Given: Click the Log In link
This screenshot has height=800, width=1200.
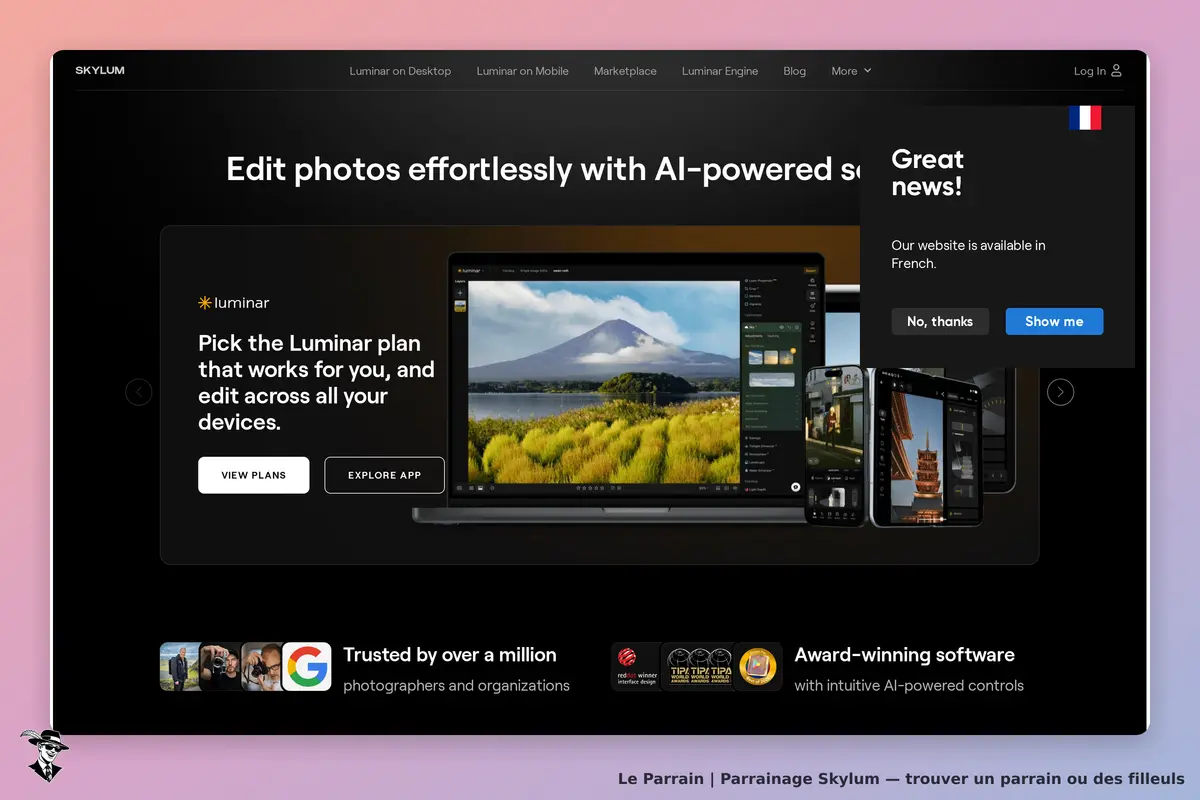Looking at the screenshot, I should pyautogui.click(x=1090, y=71).
